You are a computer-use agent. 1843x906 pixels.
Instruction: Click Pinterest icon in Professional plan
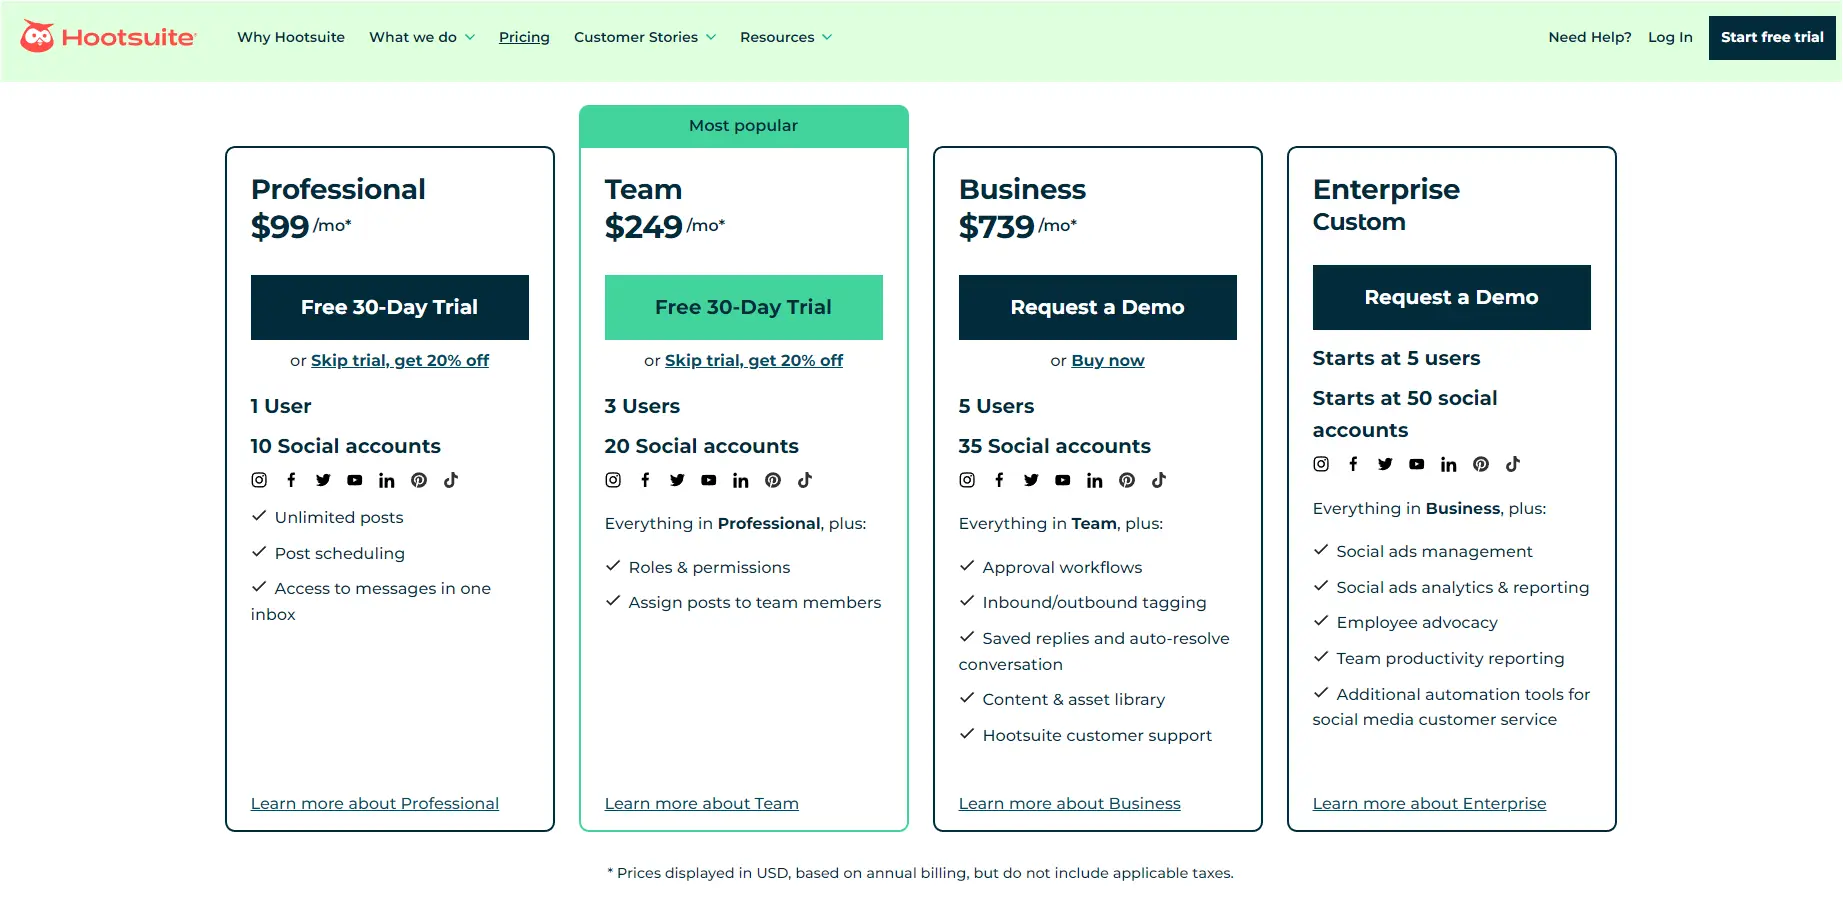point(419,480)
